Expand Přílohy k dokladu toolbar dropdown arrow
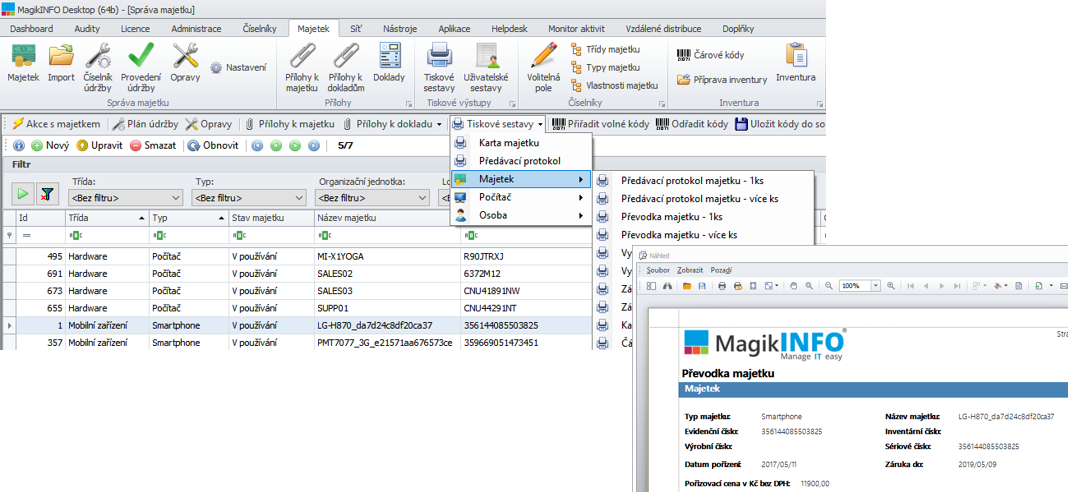Screen dimensions: 1068x492 tap(439, 125)
